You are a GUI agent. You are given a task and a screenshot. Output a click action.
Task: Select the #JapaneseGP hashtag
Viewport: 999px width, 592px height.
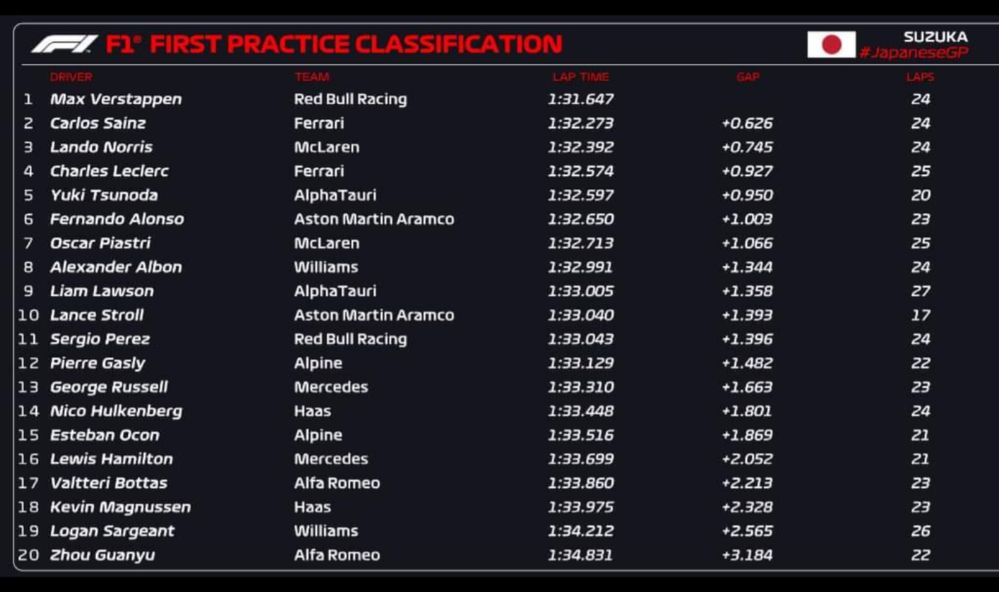point(914,53)
